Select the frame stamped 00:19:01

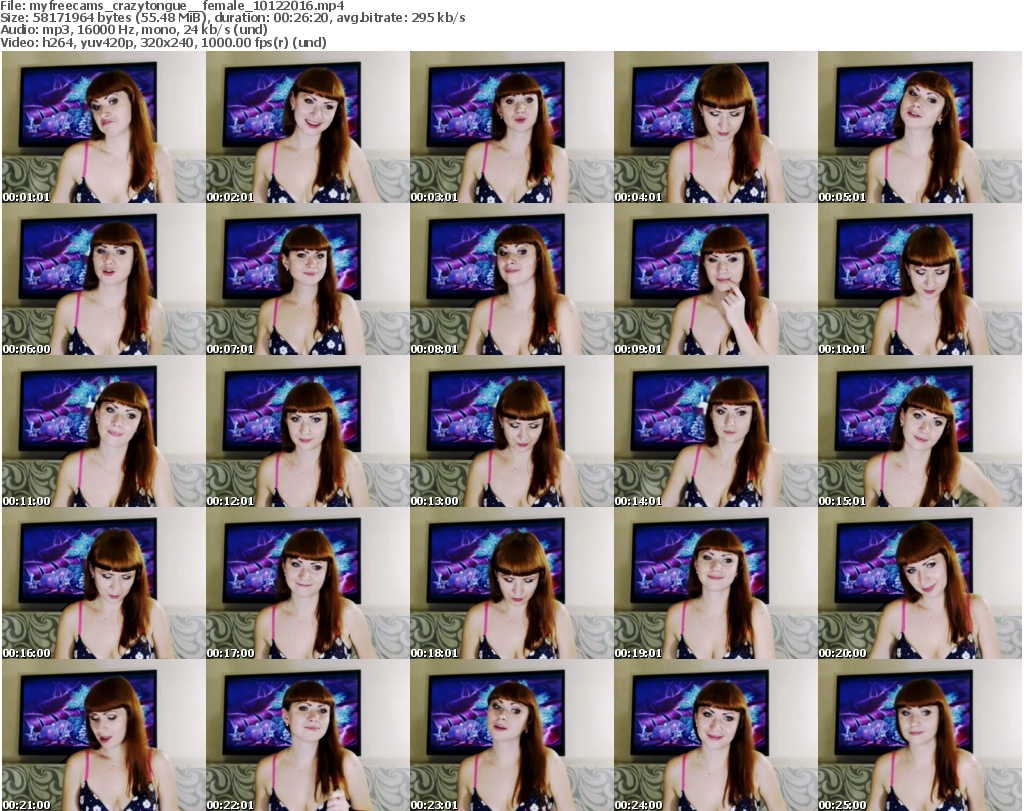[715, 583]
